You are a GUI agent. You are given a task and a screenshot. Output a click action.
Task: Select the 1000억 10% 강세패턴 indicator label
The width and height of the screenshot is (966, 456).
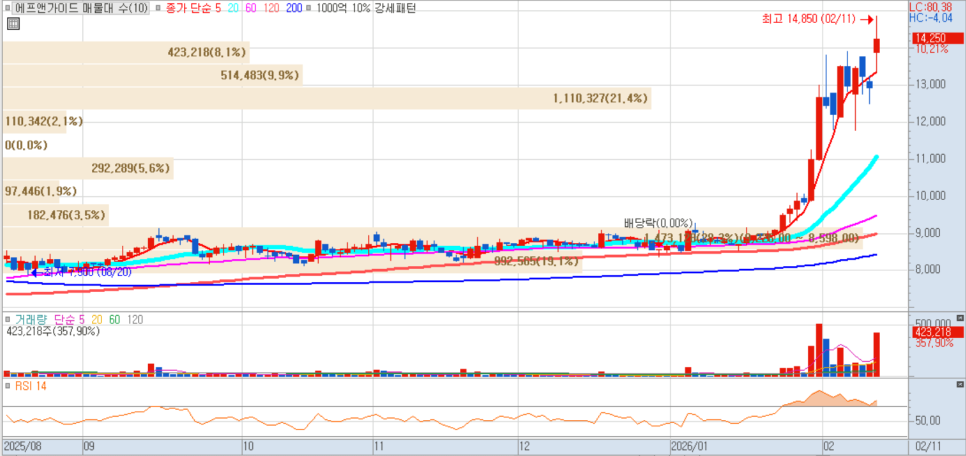click(365, 8)
